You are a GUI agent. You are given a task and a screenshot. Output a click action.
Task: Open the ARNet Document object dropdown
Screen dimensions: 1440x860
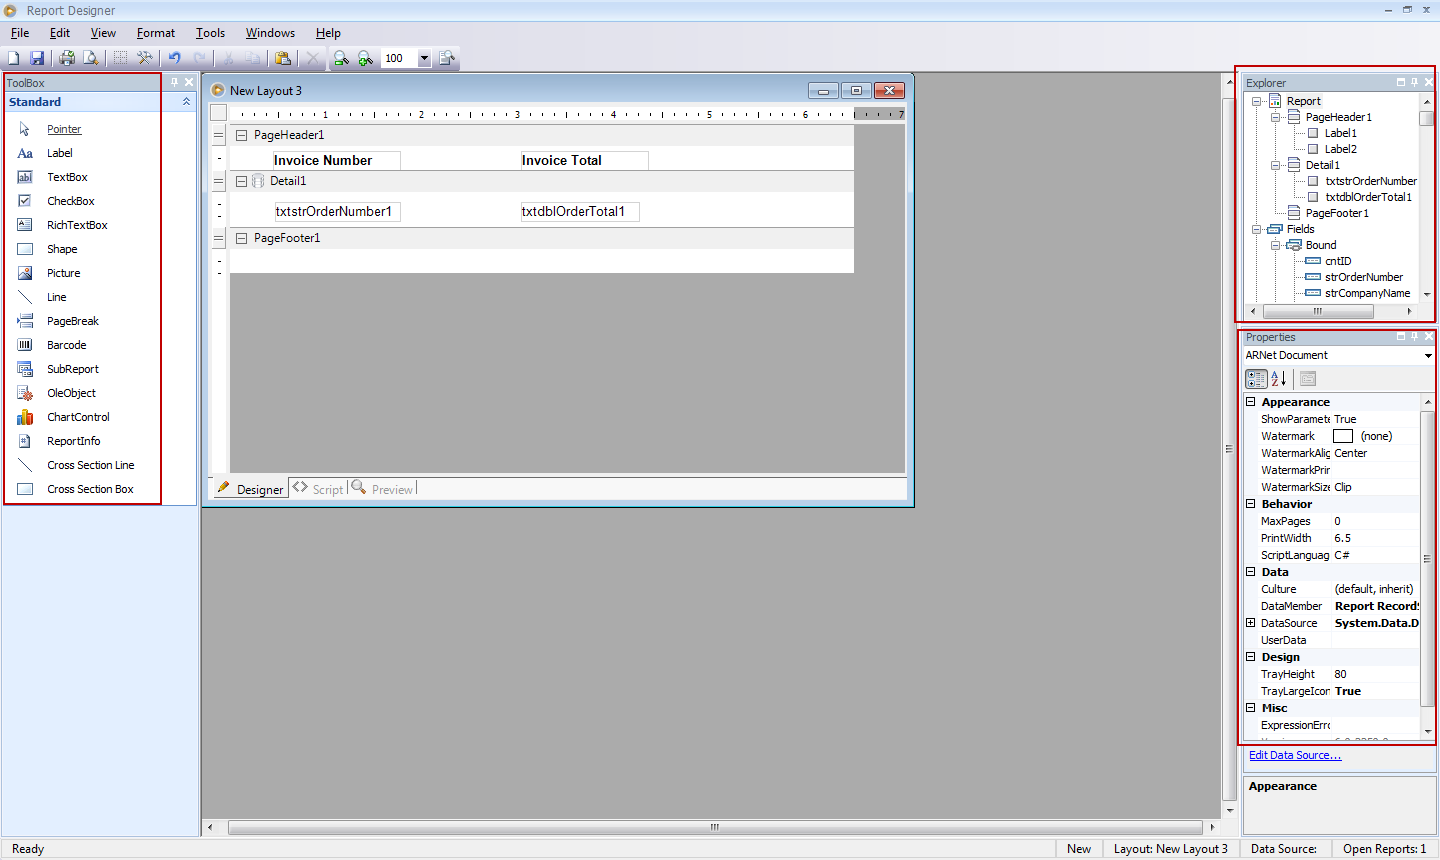pyautogui.click(x=1428, y=356)
